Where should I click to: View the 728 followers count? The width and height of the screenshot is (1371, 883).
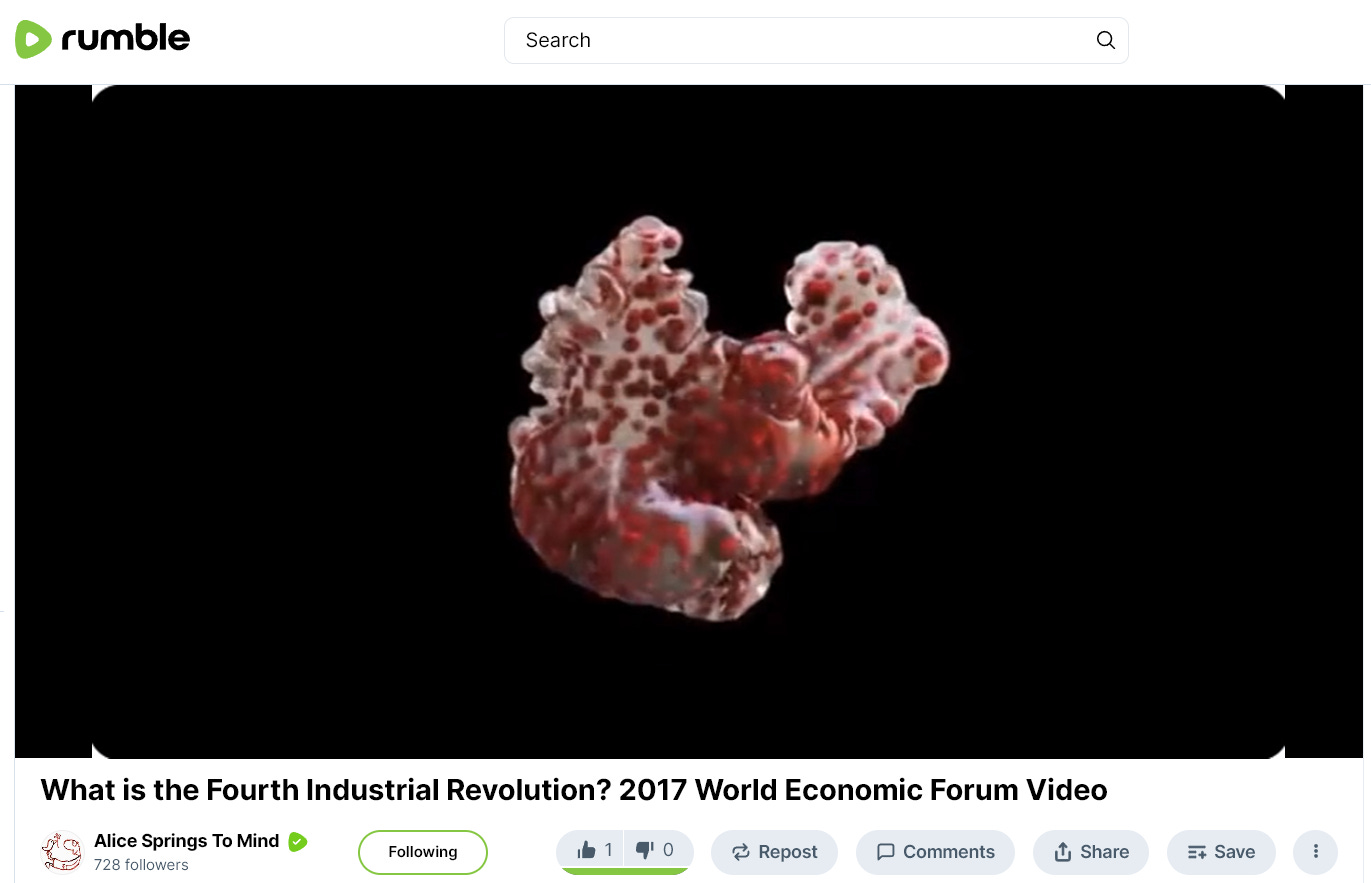pyautogui.click(x=141, y=865)
